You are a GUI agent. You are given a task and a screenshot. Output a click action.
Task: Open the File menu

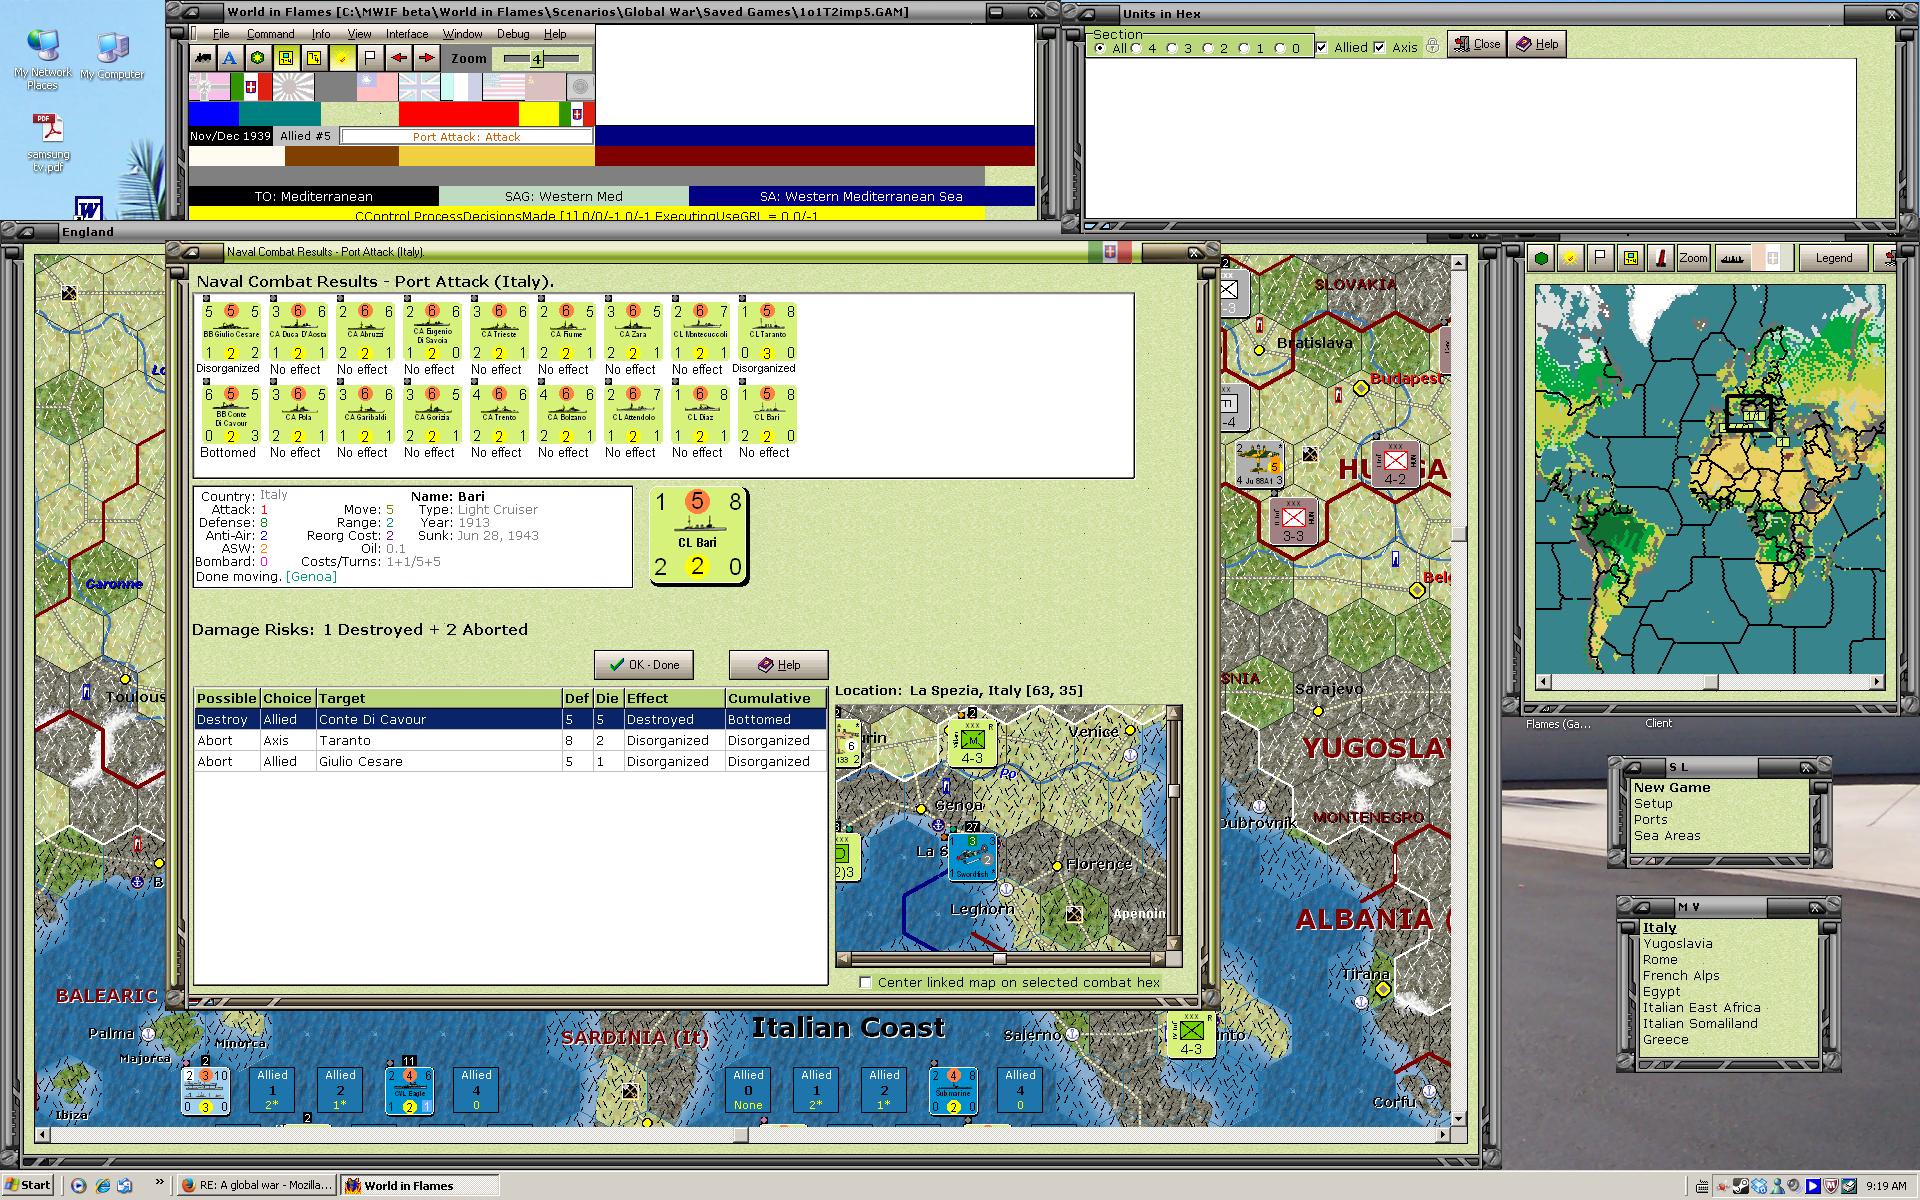221,34
